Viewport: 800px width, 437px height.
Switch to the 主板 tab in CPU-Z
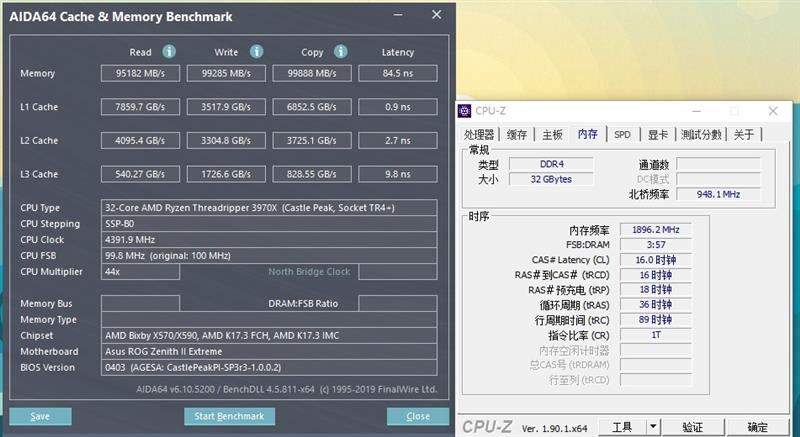552,135
